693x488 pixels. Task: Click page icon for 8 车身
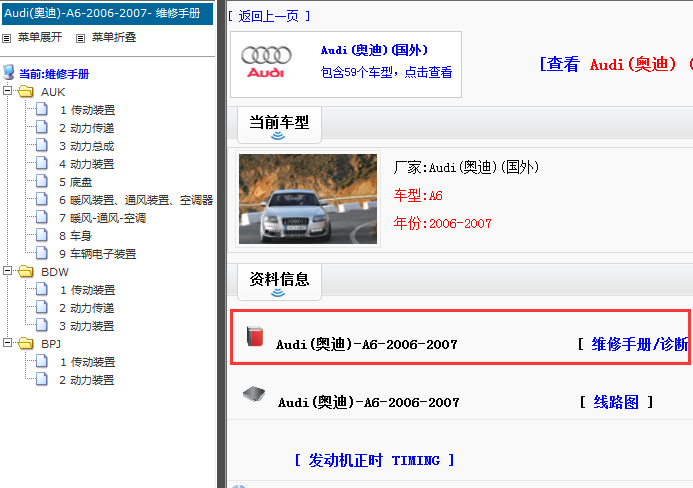click(x=42, y=235)
